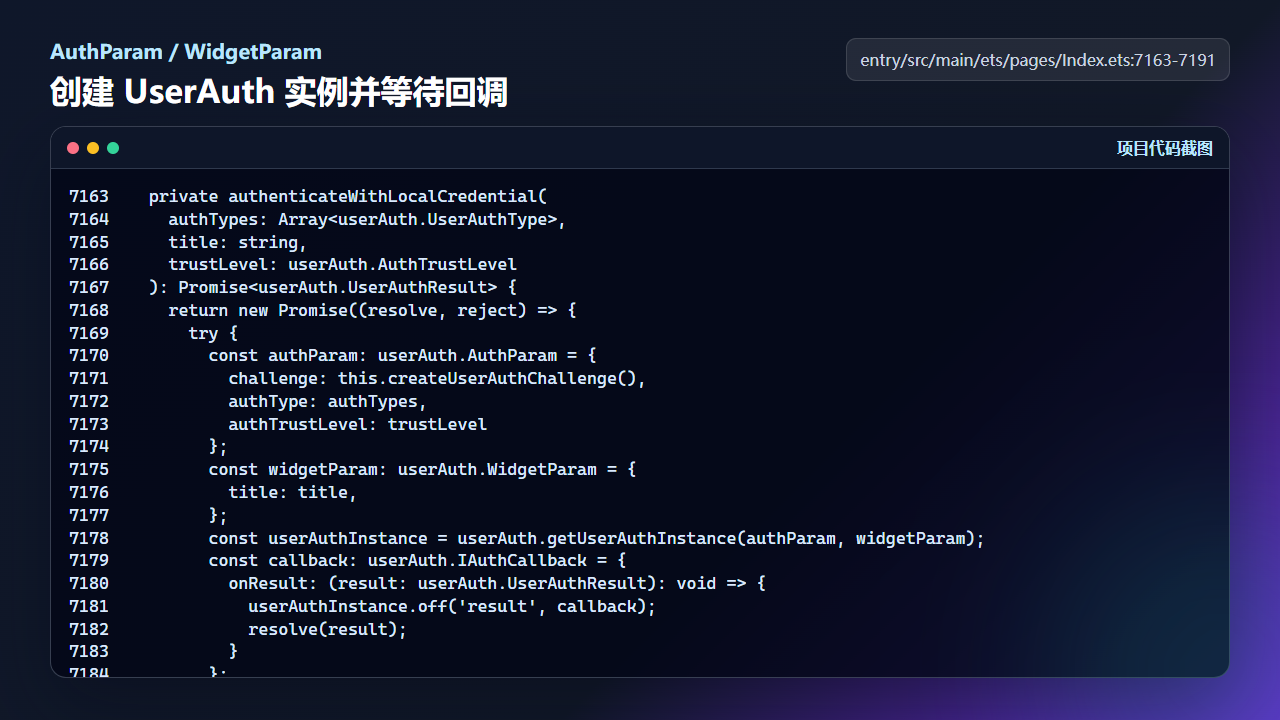Click line number 7164

89,219
